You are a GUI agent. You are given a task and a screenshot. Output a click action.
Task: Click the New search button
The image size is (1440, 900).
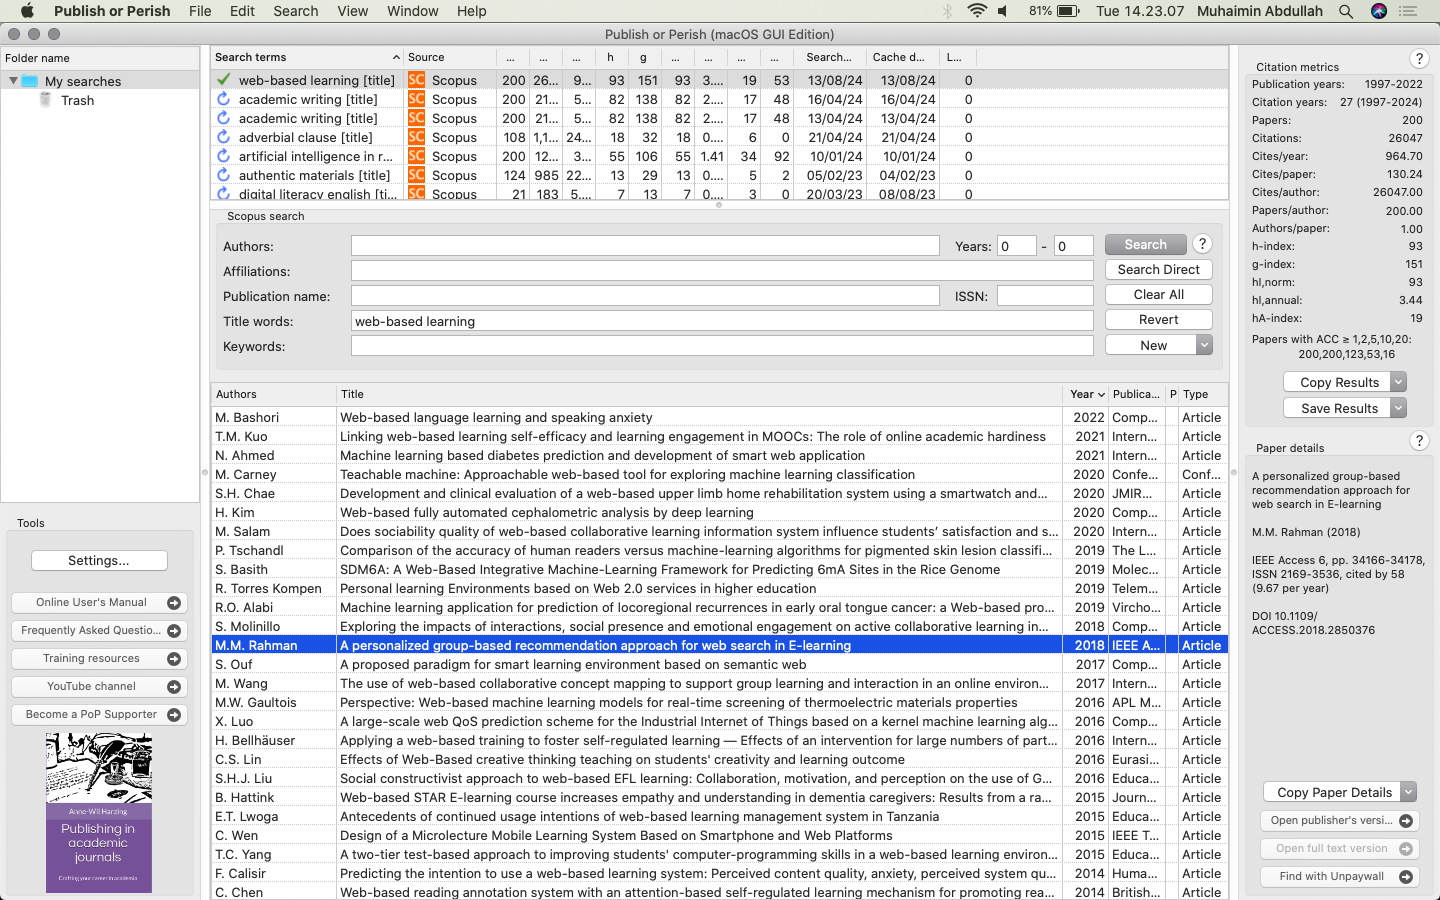tap(1152, 345)
